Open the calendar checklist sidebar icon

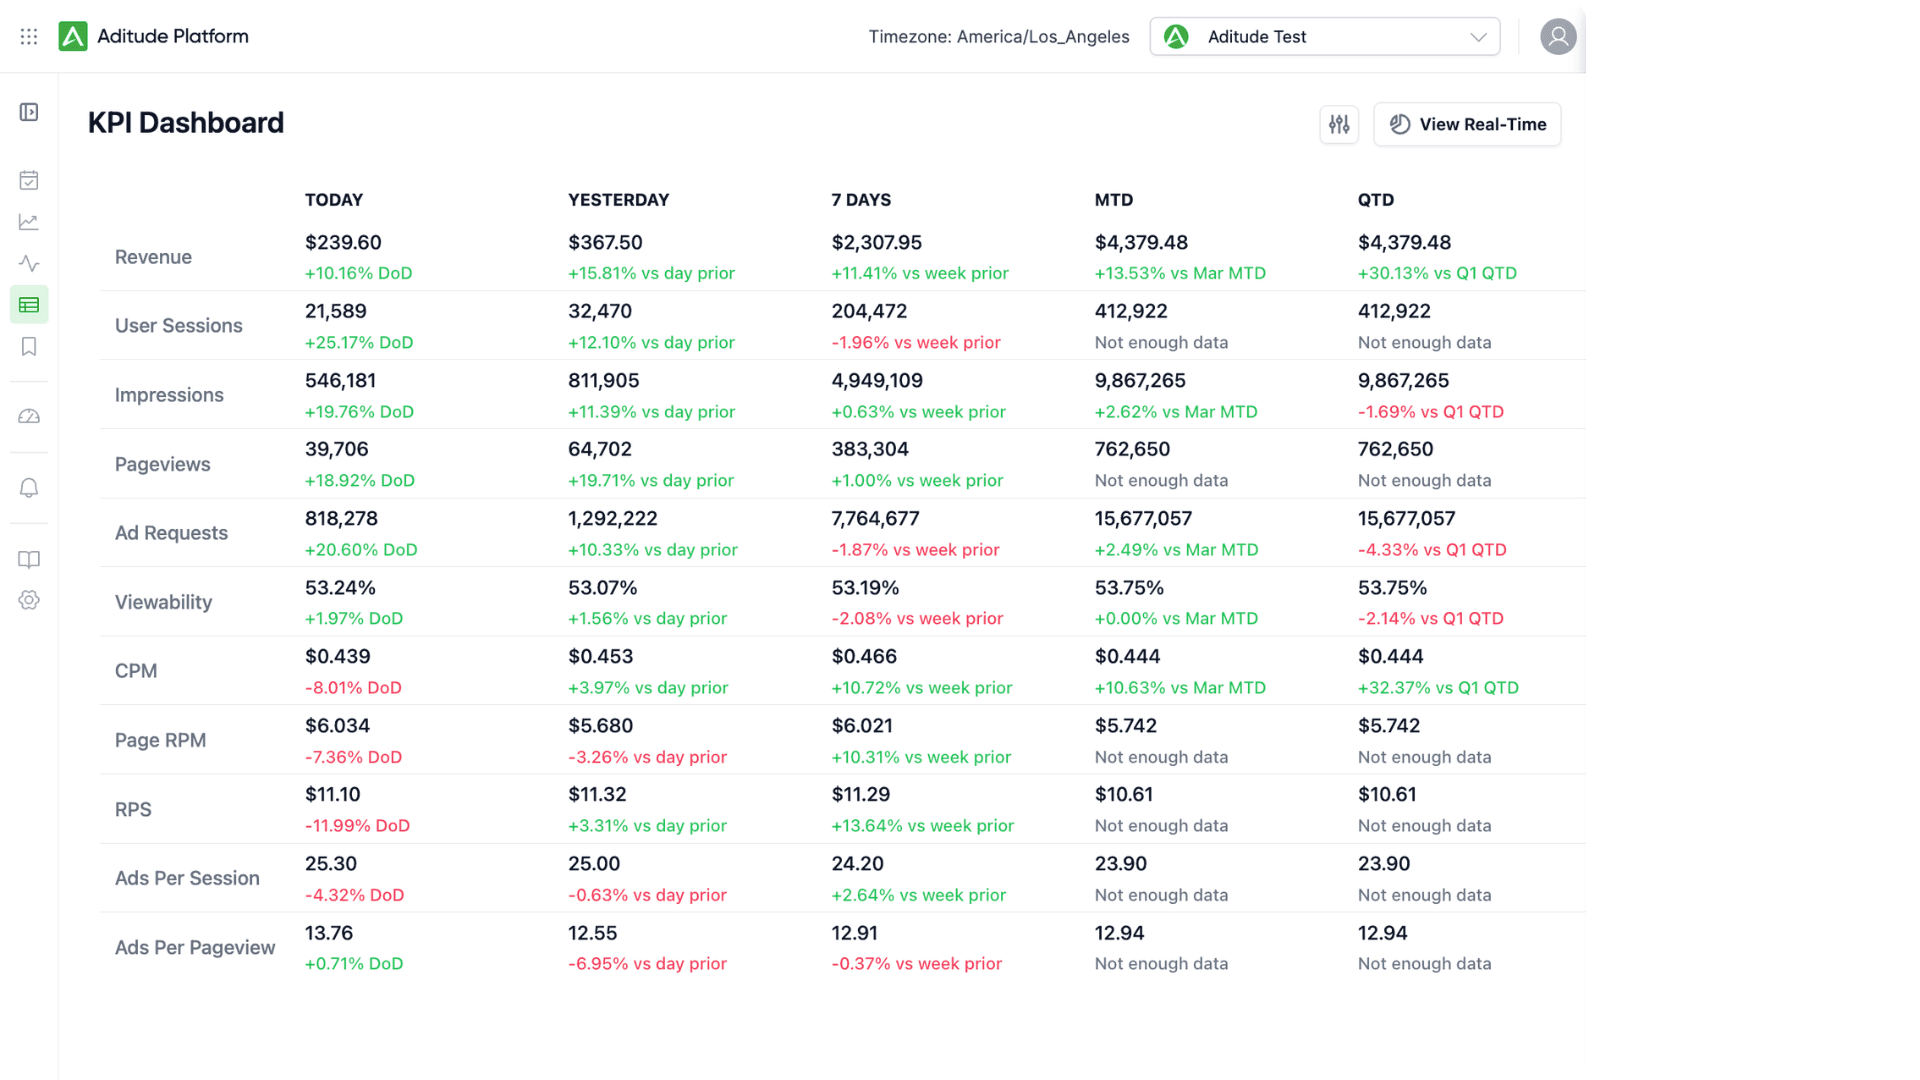click(29, 180)
